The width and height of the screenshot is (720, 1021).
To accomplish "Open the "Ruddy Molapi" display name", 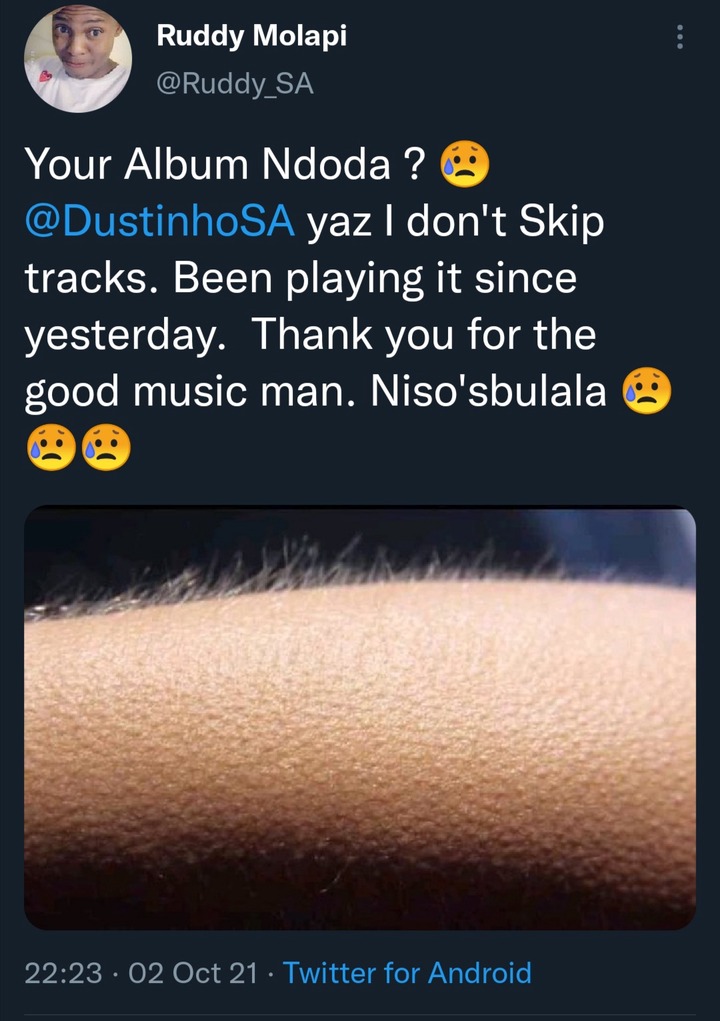I will click(x=251, y=36).
